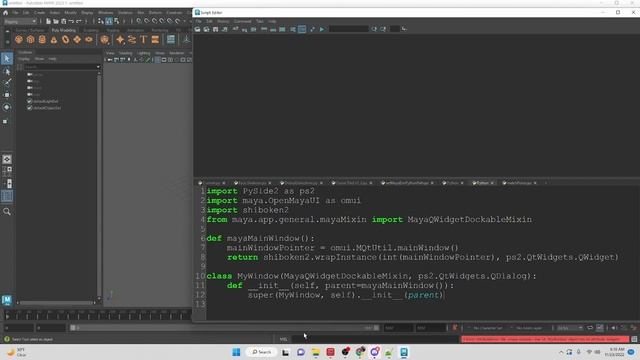Create a polygon cylinder from the shelf
Screen dimensions: 640x360
tap(42, 40)
